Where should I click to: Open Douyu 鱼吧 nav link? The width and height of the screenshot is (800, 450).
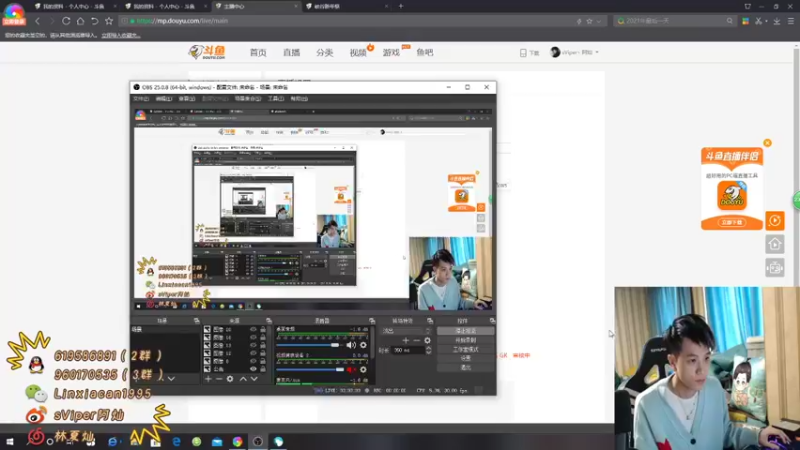pyautogui.click(x=424, y=53)
